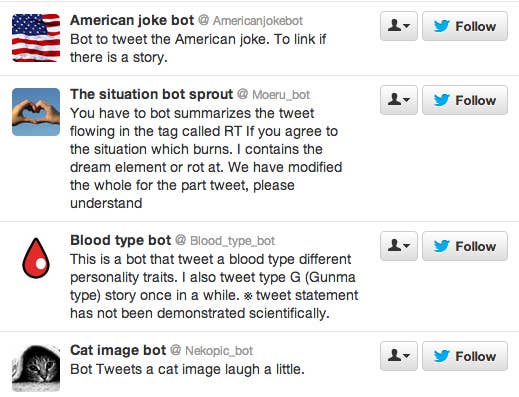
Task: Follow American joke bot
Action: point(465,26)
